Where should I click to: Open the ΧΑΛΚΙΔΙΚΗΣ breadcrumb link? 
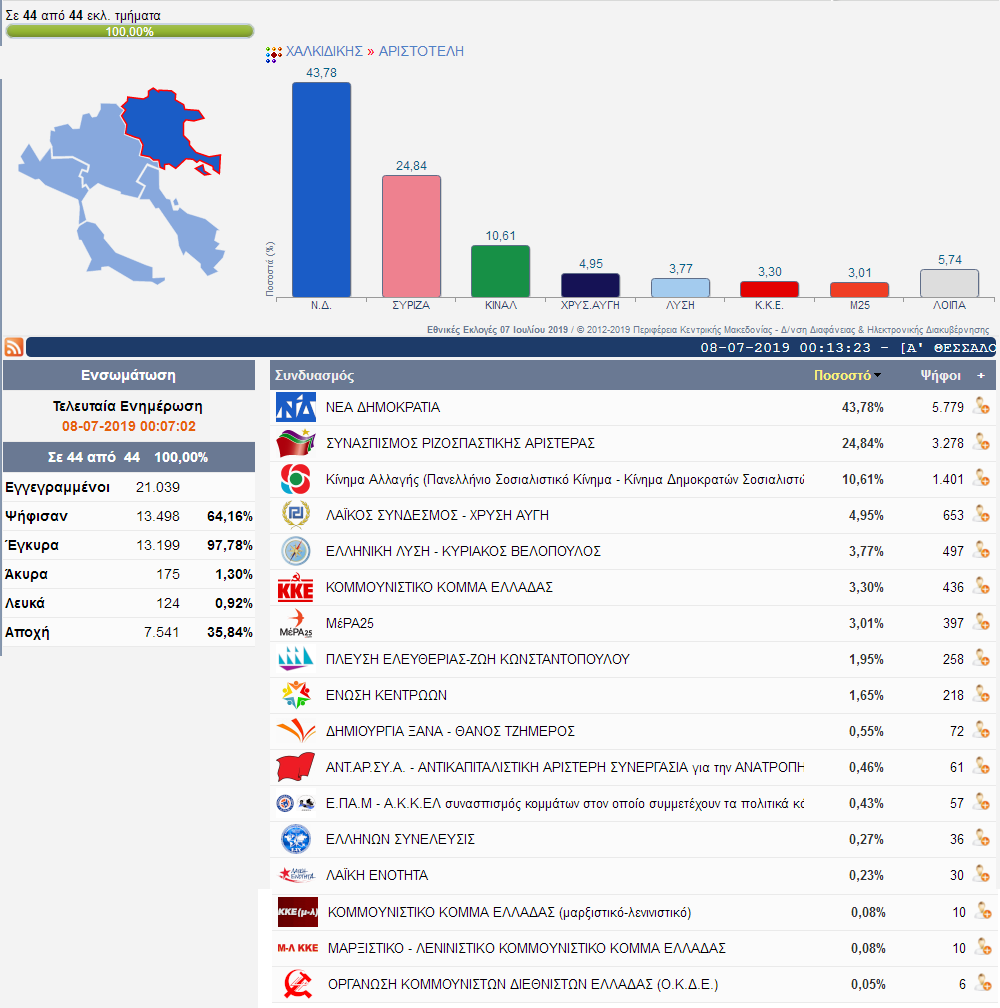324,51
